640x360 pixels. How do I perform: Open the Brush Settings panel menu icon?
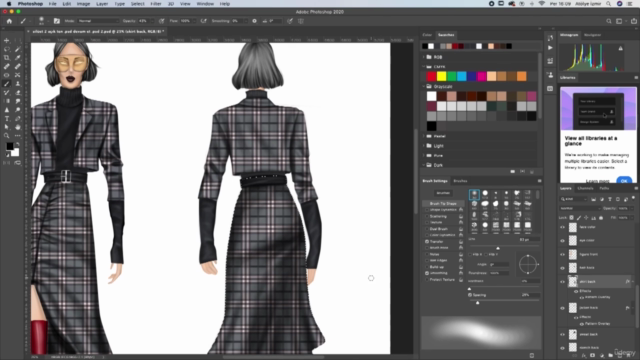pos(539,181)
